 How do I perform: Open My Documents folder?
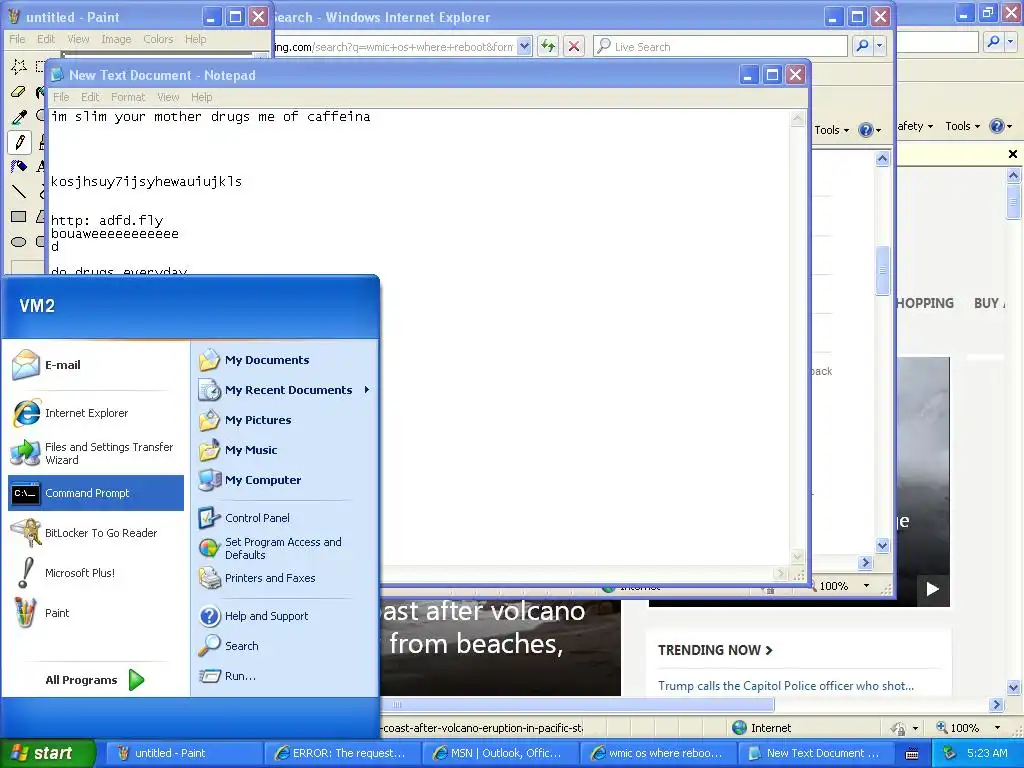tap(285, 360)
